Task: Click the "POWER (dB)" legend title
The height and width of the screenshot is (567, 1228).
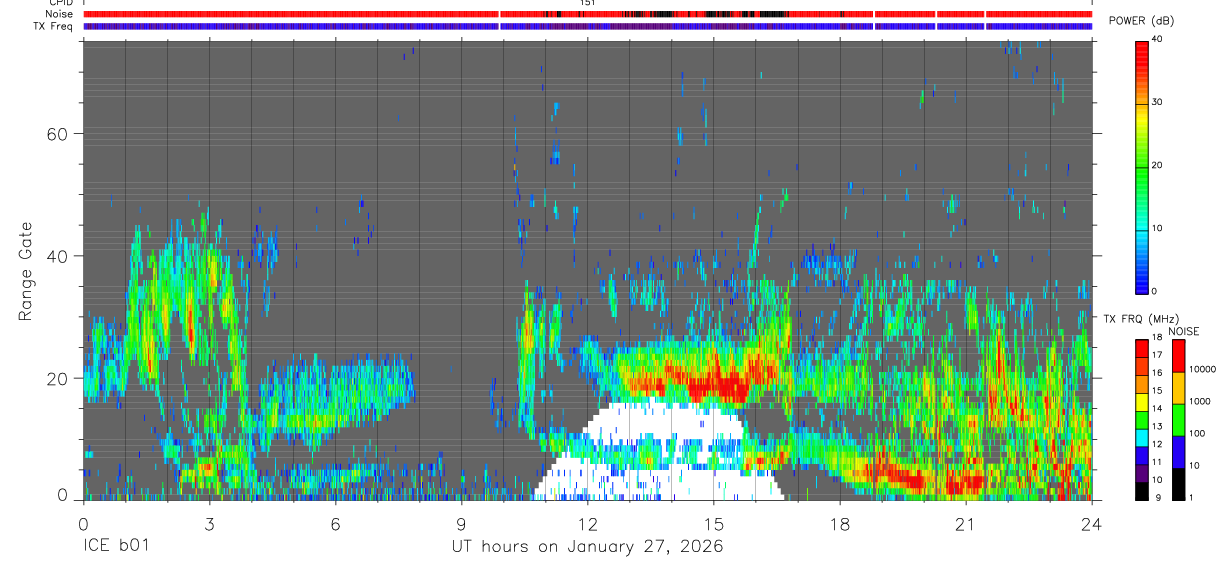Action: click(x=1141, y=21)
